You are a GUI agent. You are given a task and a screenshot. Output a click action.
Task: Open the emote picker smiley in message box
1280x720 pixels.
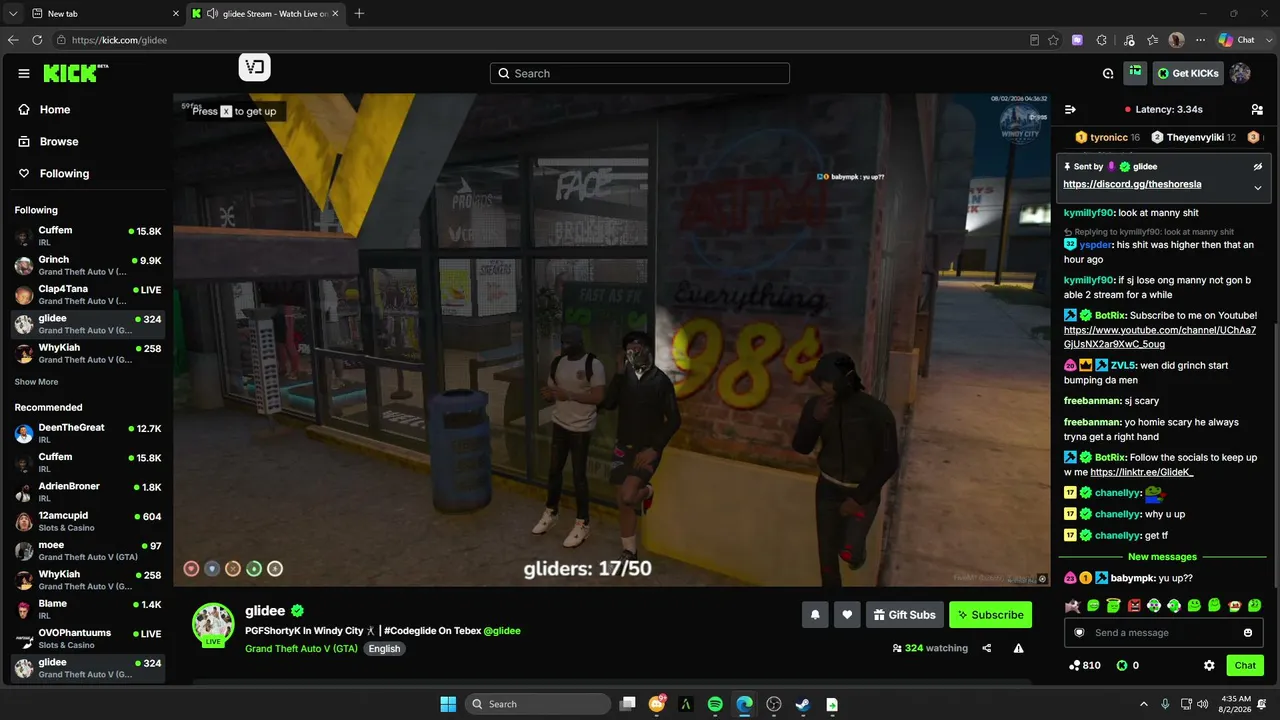[1248, 633]
